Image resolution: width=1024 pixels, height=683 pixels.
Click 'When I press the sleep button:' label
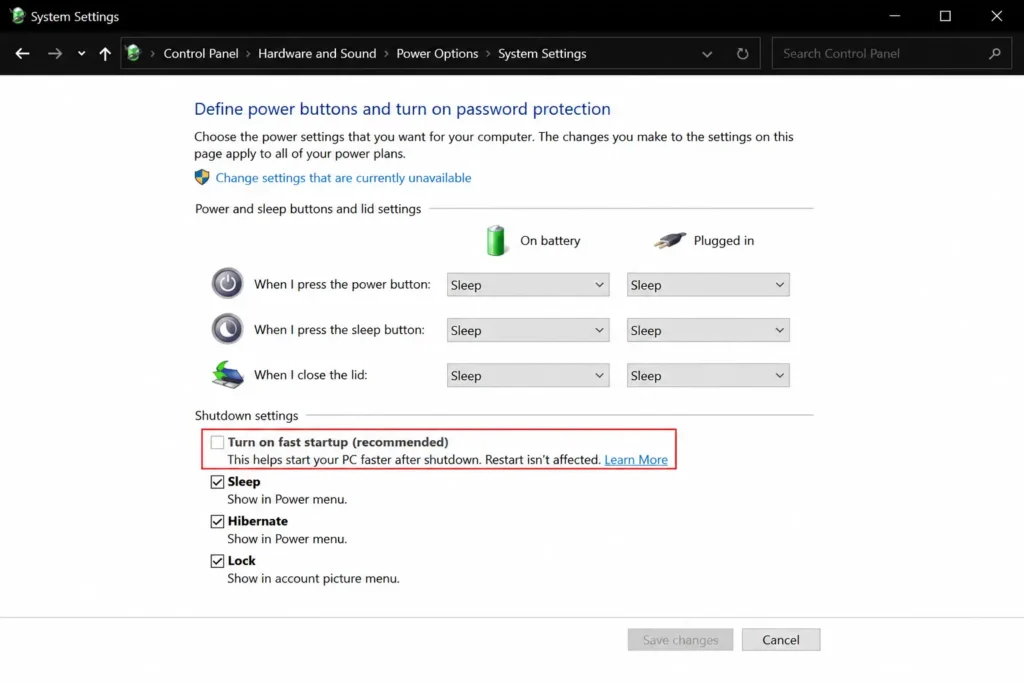coord(339,330)
